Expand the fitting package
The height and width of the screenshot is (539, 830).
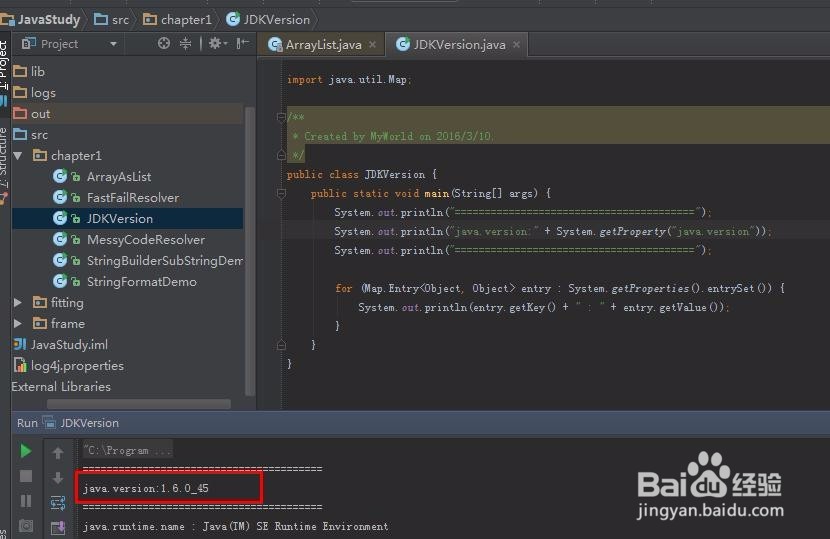[x=18, y=302]
